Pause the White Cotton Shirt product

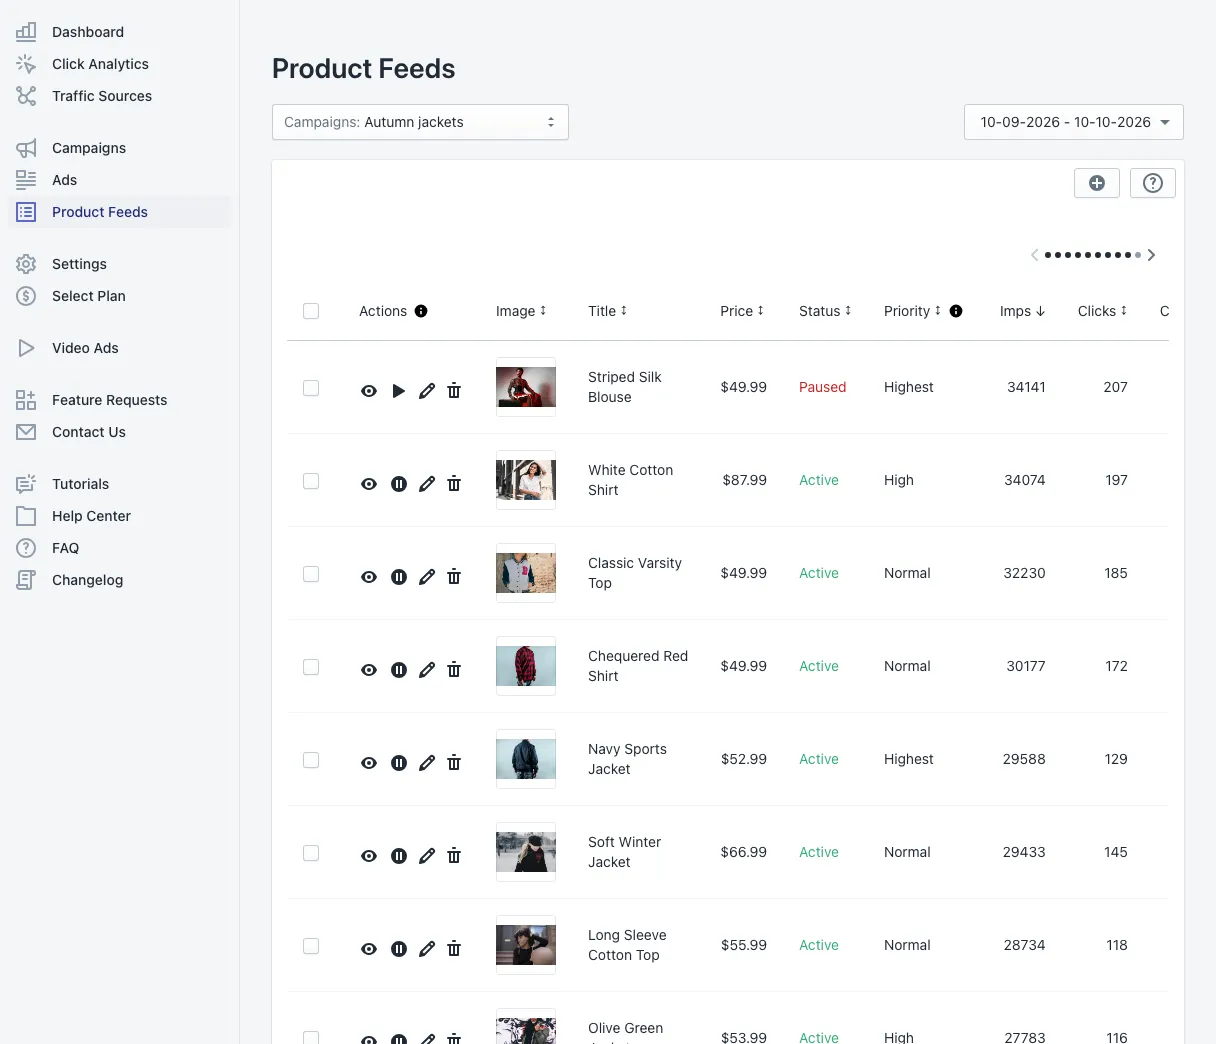point(398,484)
